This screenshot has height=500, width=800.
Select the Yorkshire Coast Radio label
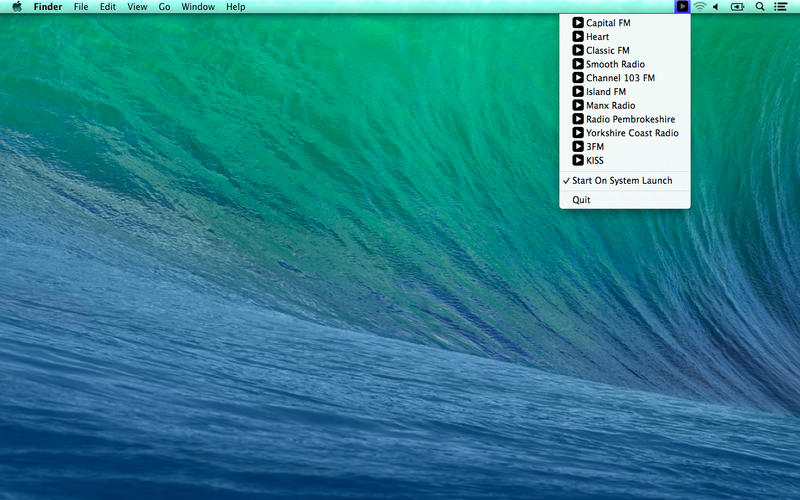pos(632,133)
